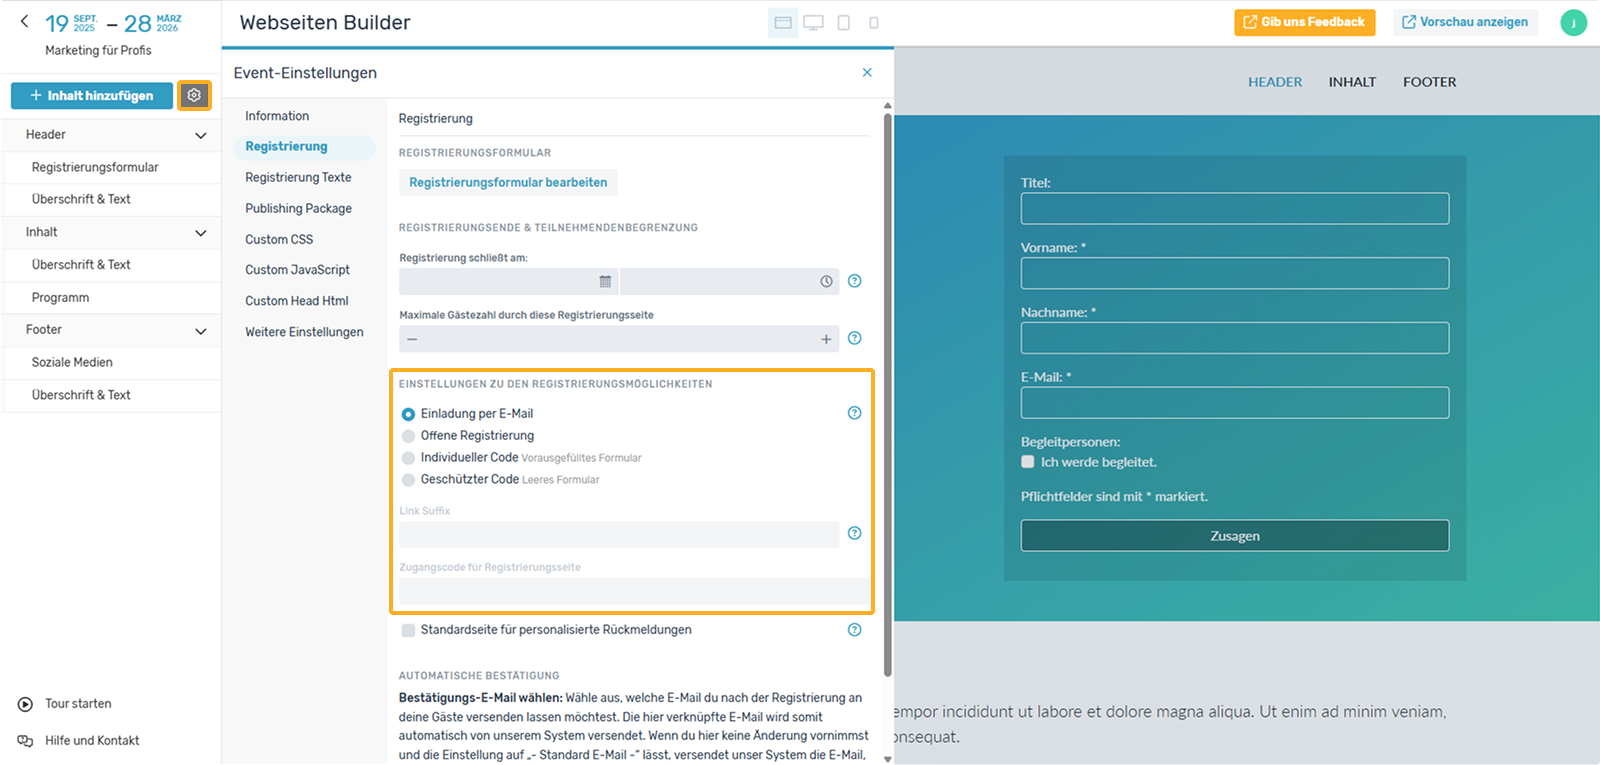Click the Tour starten play icon
Image resolution: width=1600 pixels, height=765 pixels.
pyautogui.click(x=25, y=704)
